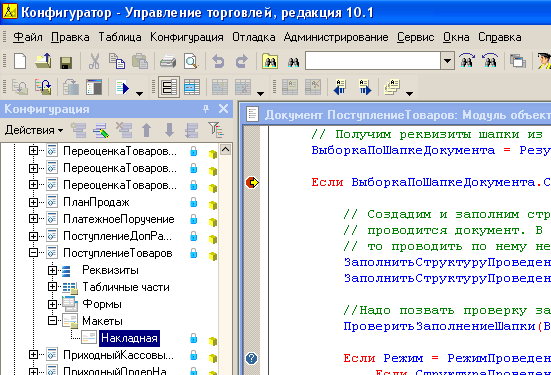
Task: Click the Undo arrow icon
Action: pyautogui.click(x=218, y=62)
